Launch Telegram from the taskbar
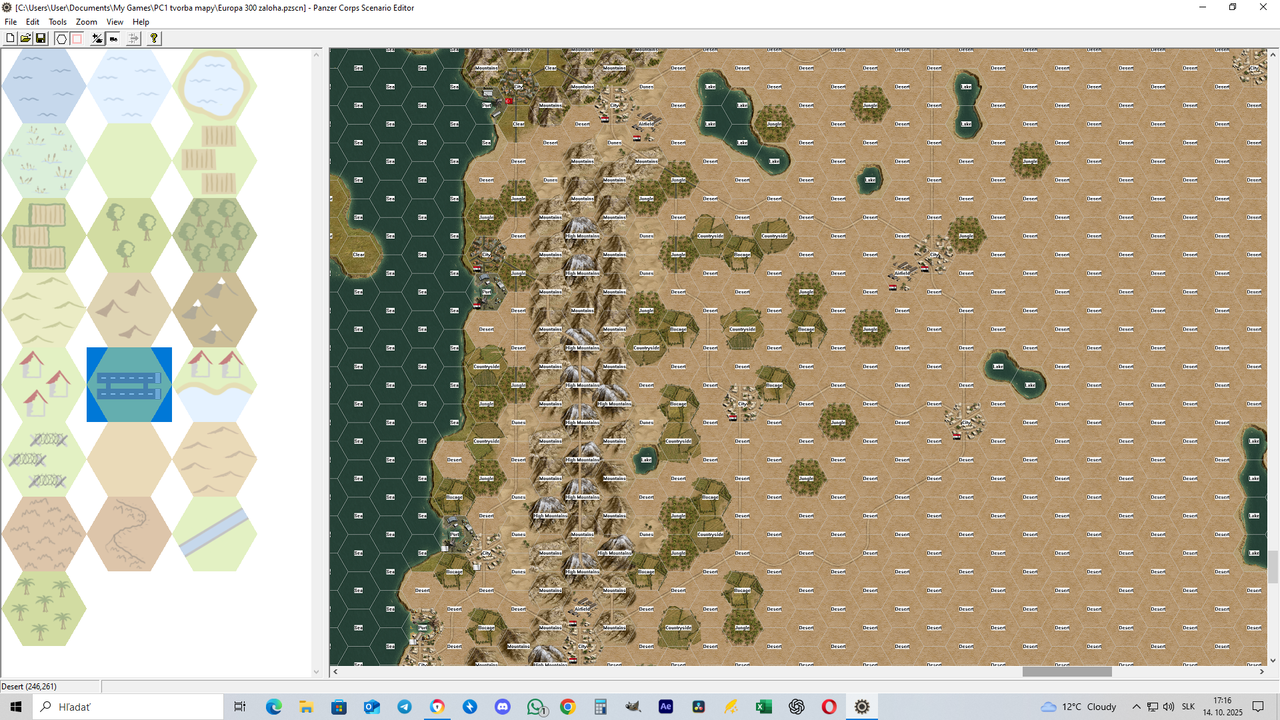 [x=404, y=707]
